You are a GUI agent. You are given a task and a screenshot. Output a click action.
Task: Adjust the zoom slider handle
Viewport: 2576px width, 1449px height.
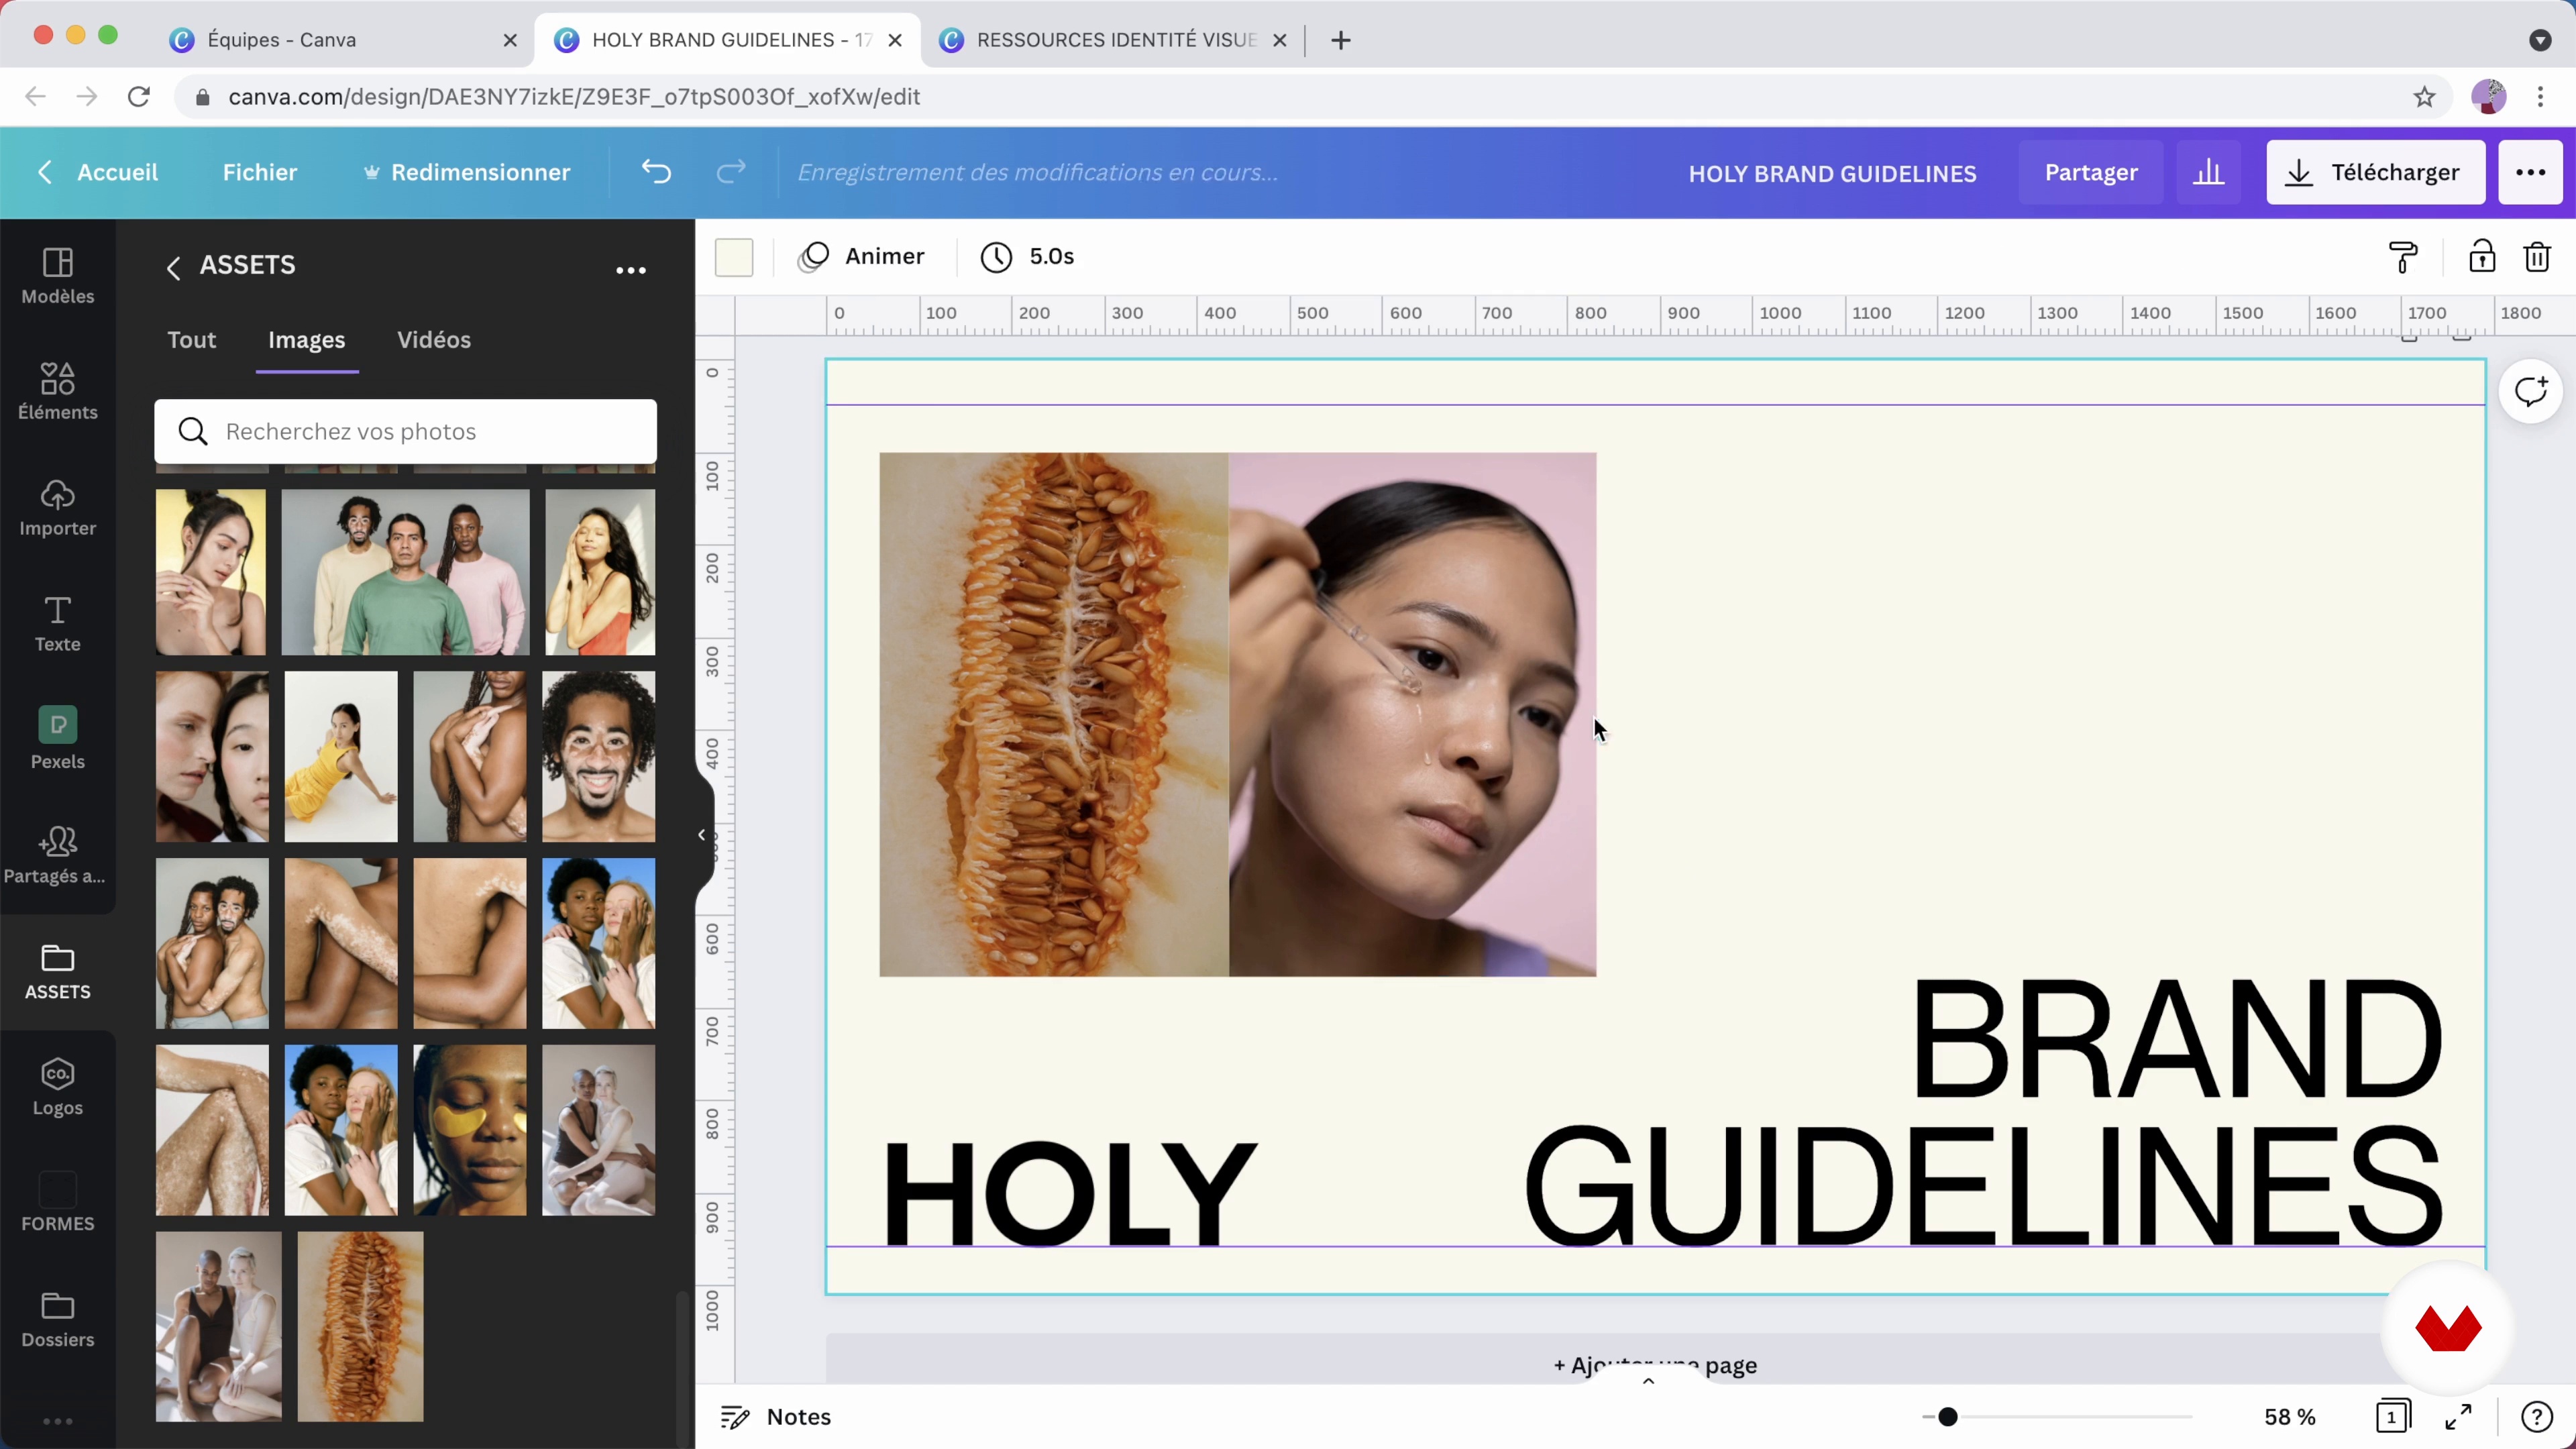pos(1947,1416)
